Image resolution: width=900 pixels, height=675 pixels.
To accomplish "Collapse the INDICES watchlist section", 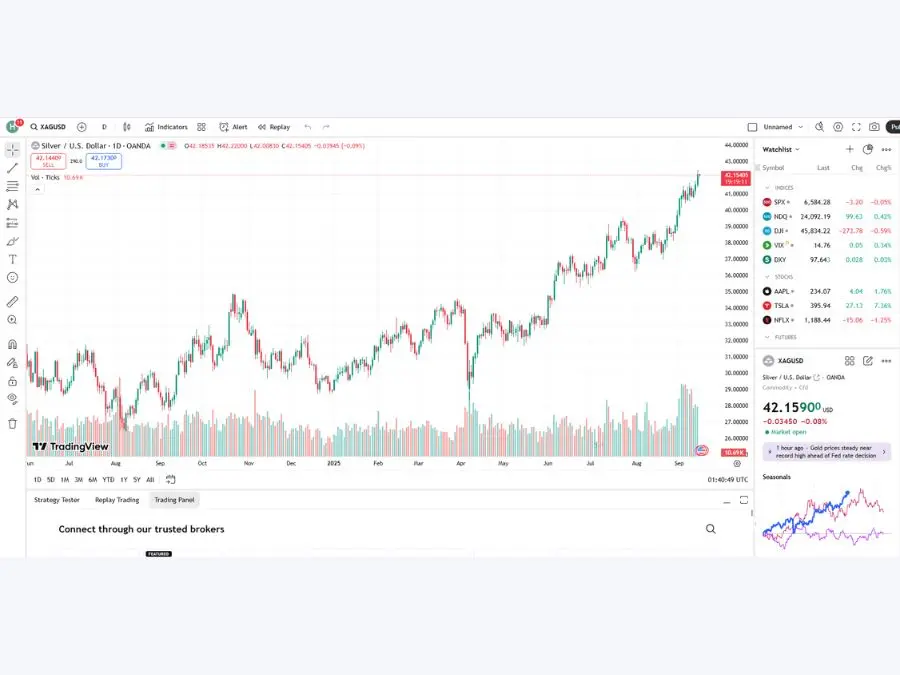I will point(768,187).
